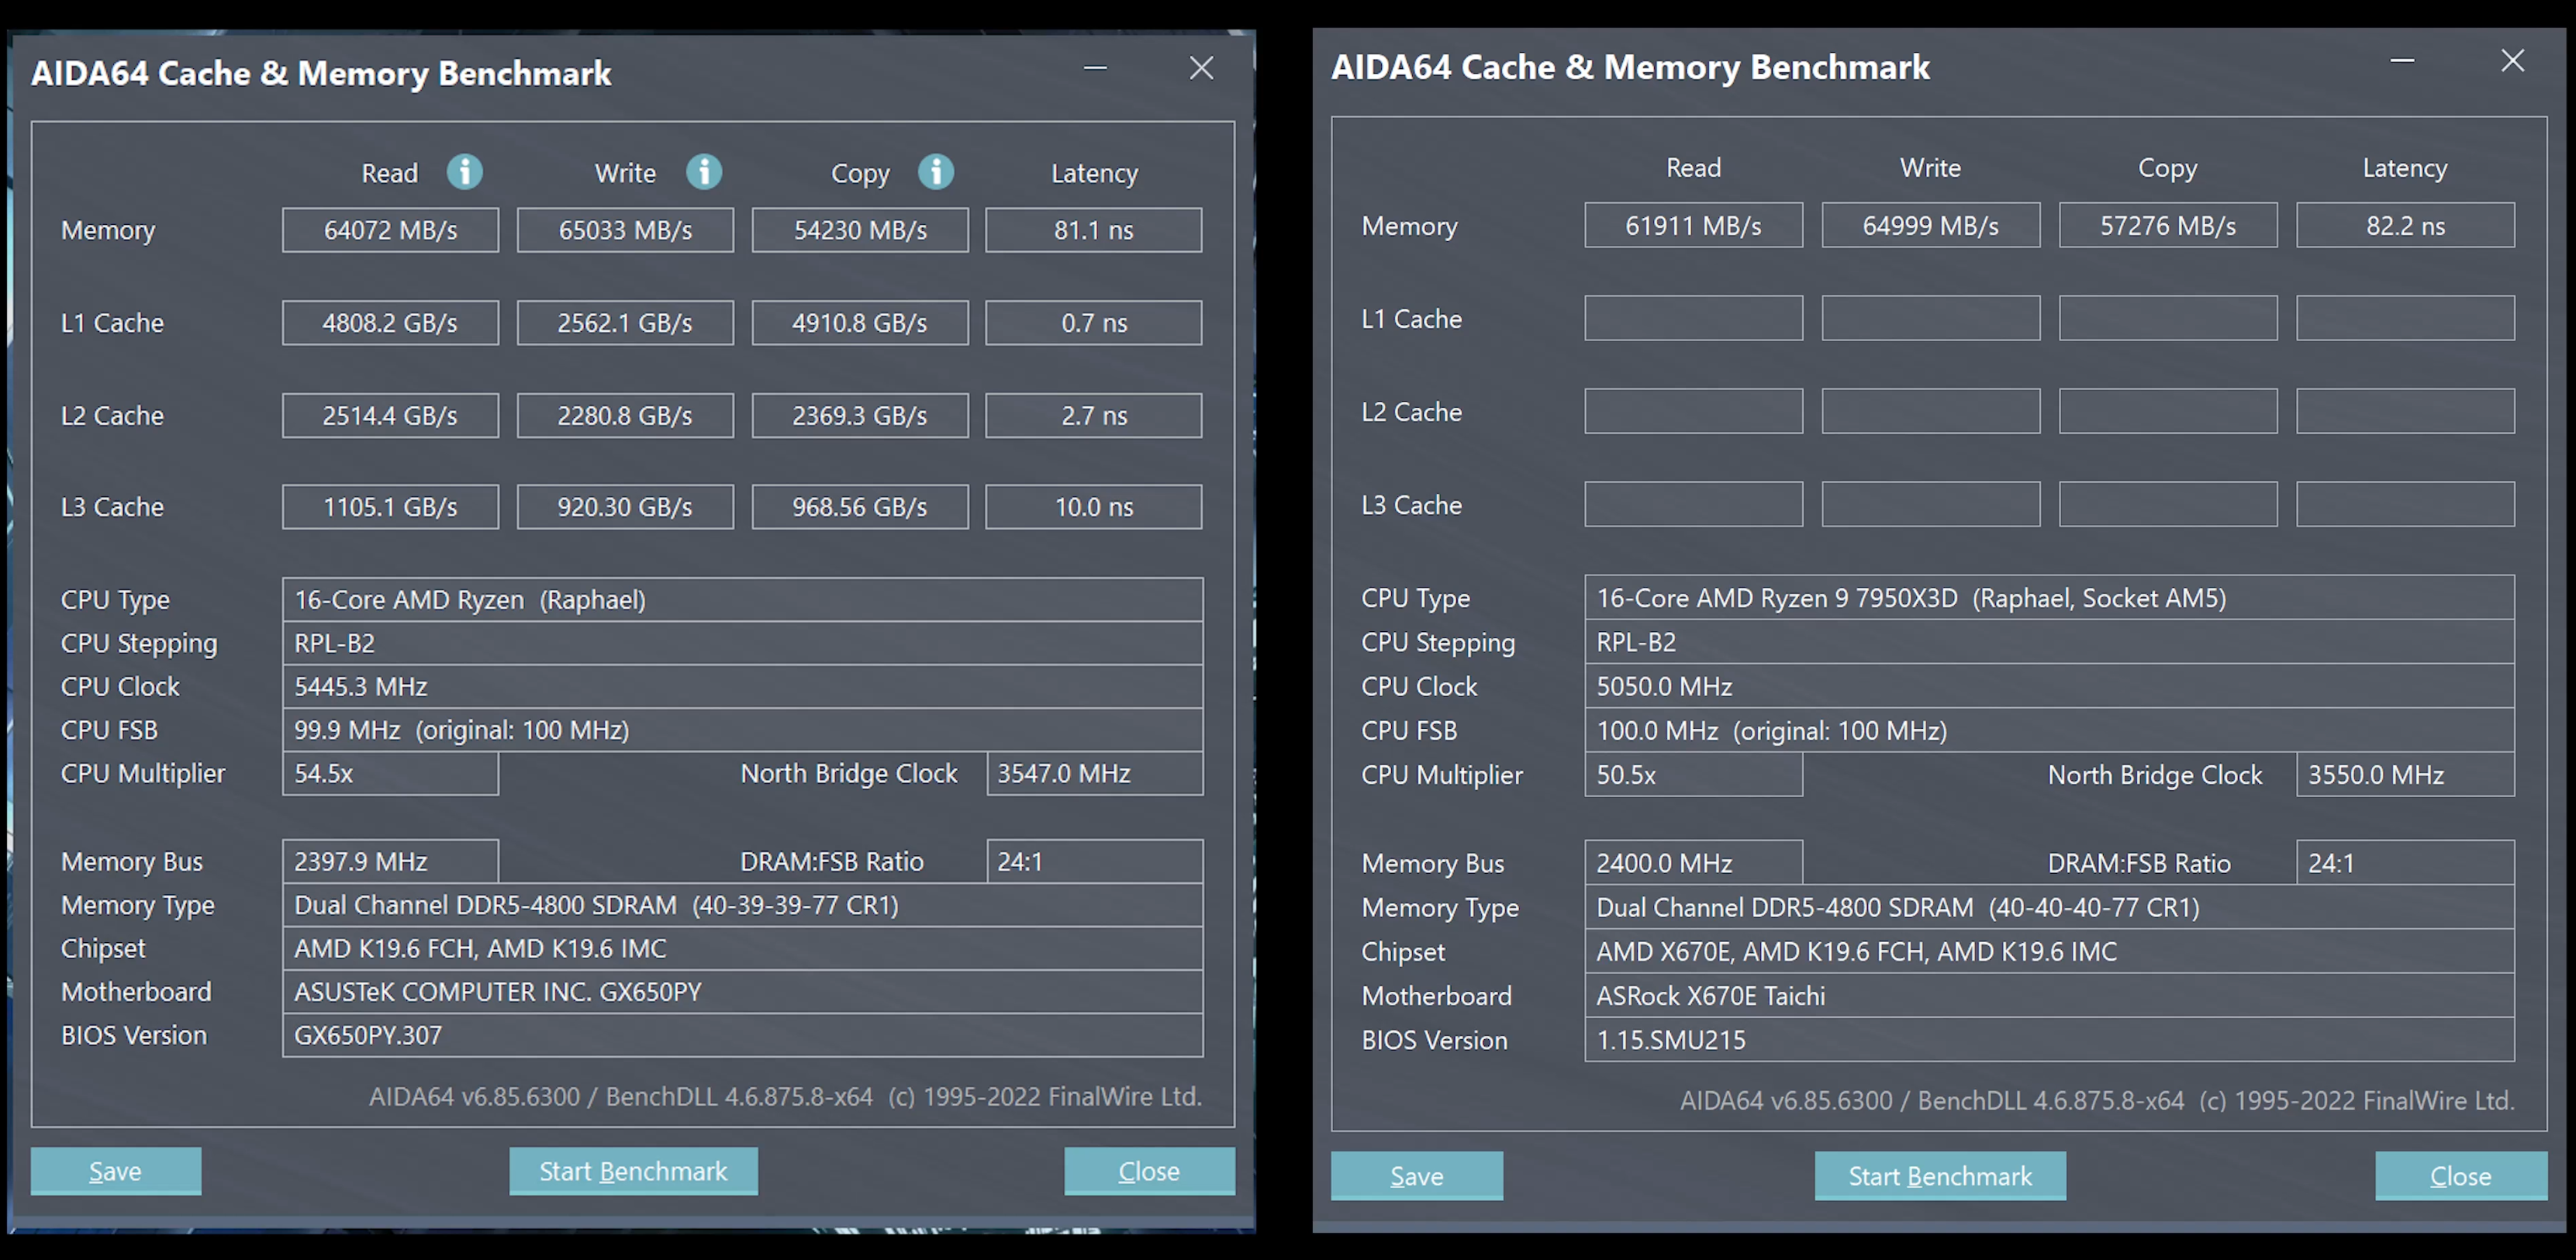Click the 81.1 ns memory latency field
Viewport: 2576px width, 1260px height.
[1093, 230]
